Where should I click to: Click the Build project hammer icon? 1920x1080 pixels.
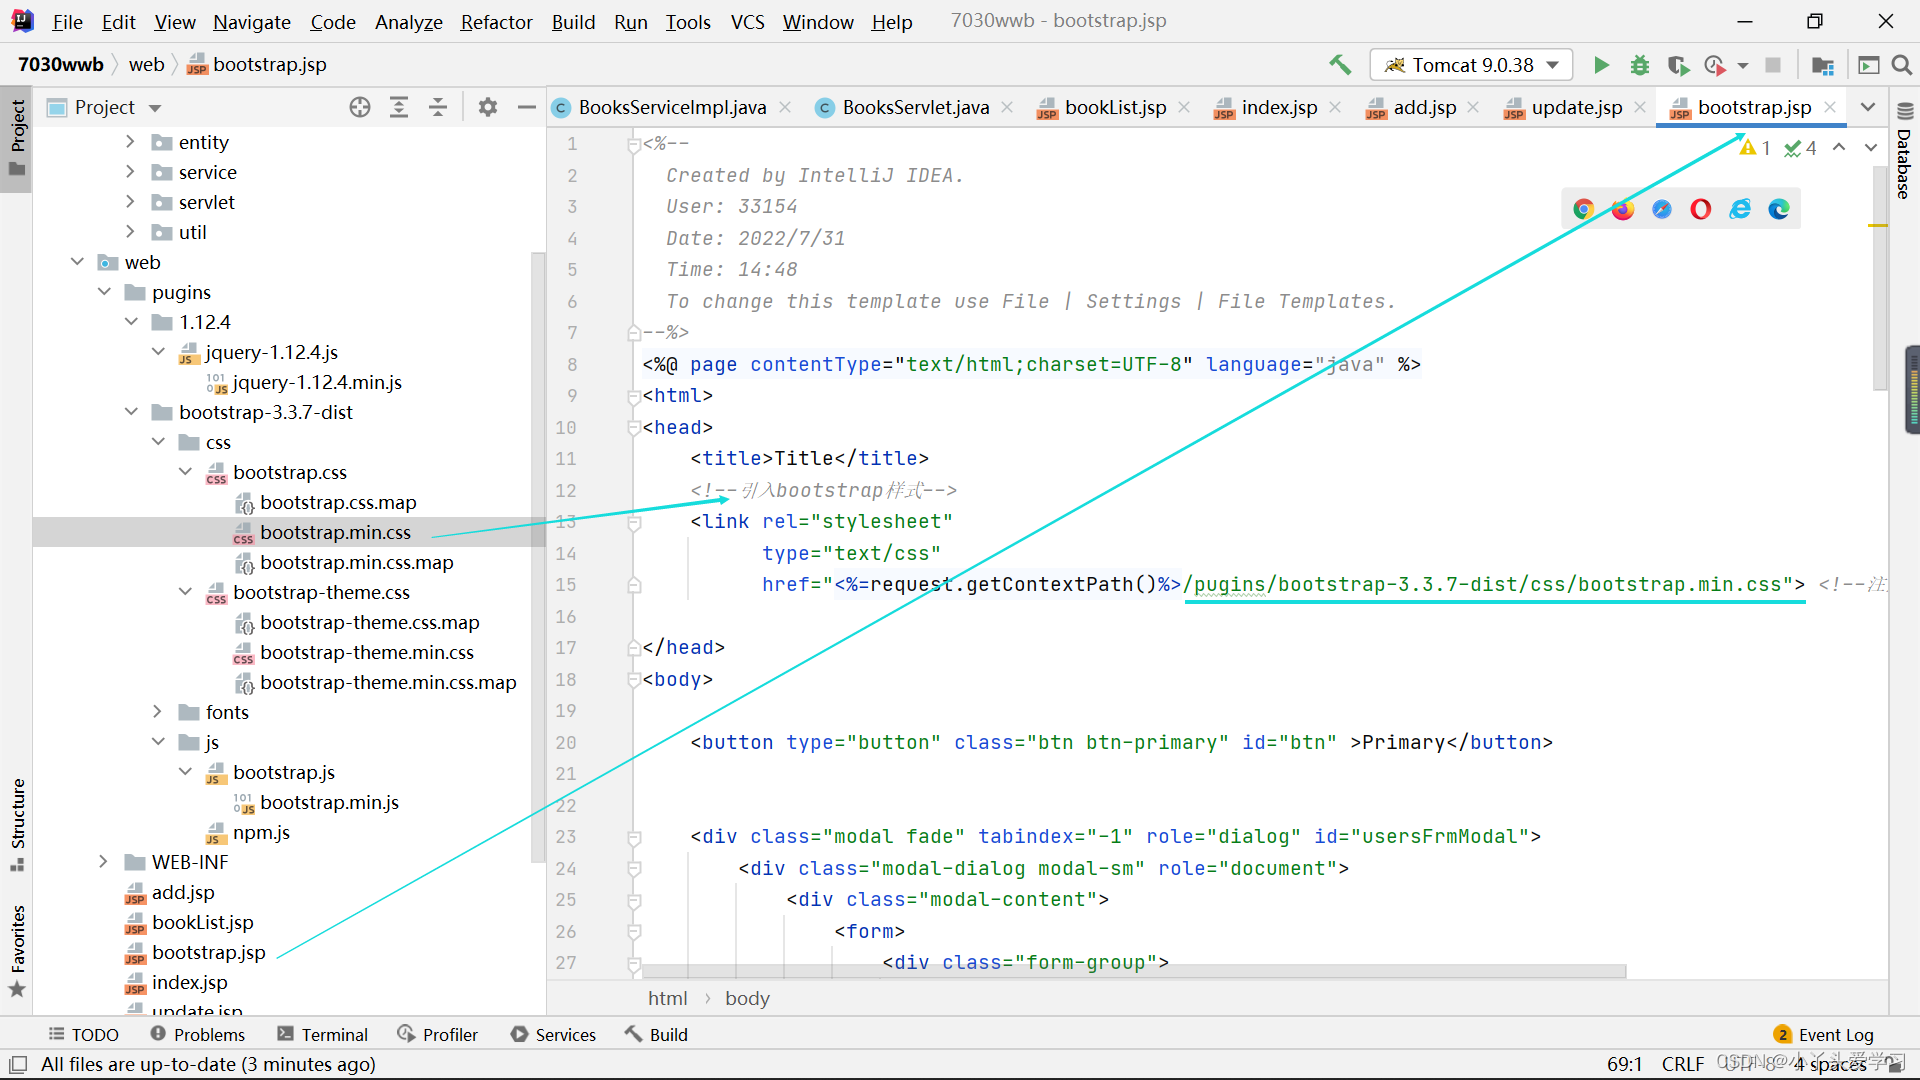(1340, 65)
